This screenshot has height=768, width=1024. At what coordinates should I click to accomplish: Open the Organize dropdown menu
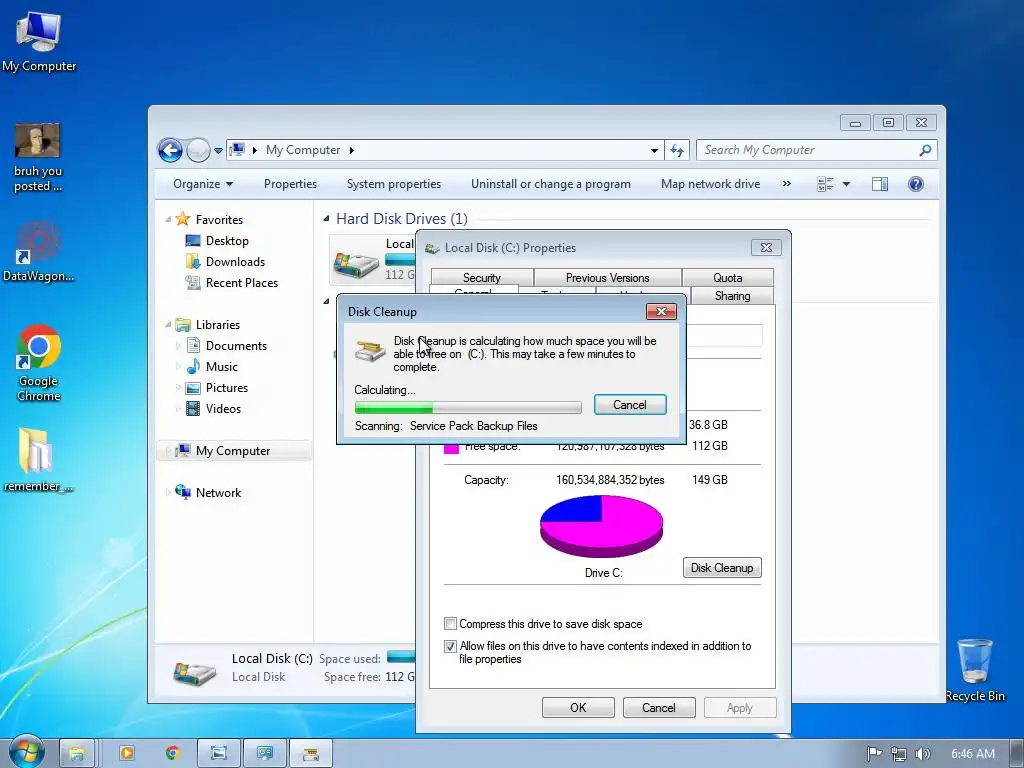[x=203, y=184]
